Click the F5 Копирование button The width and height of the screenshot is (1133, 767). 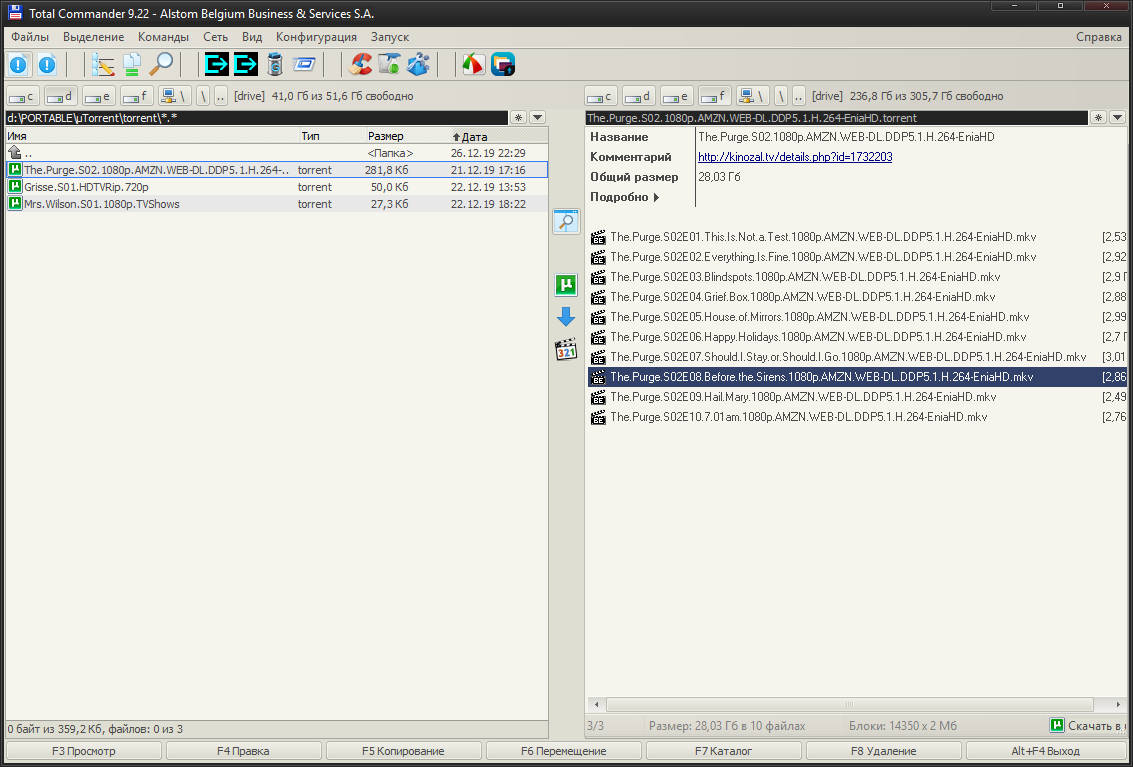403,751
